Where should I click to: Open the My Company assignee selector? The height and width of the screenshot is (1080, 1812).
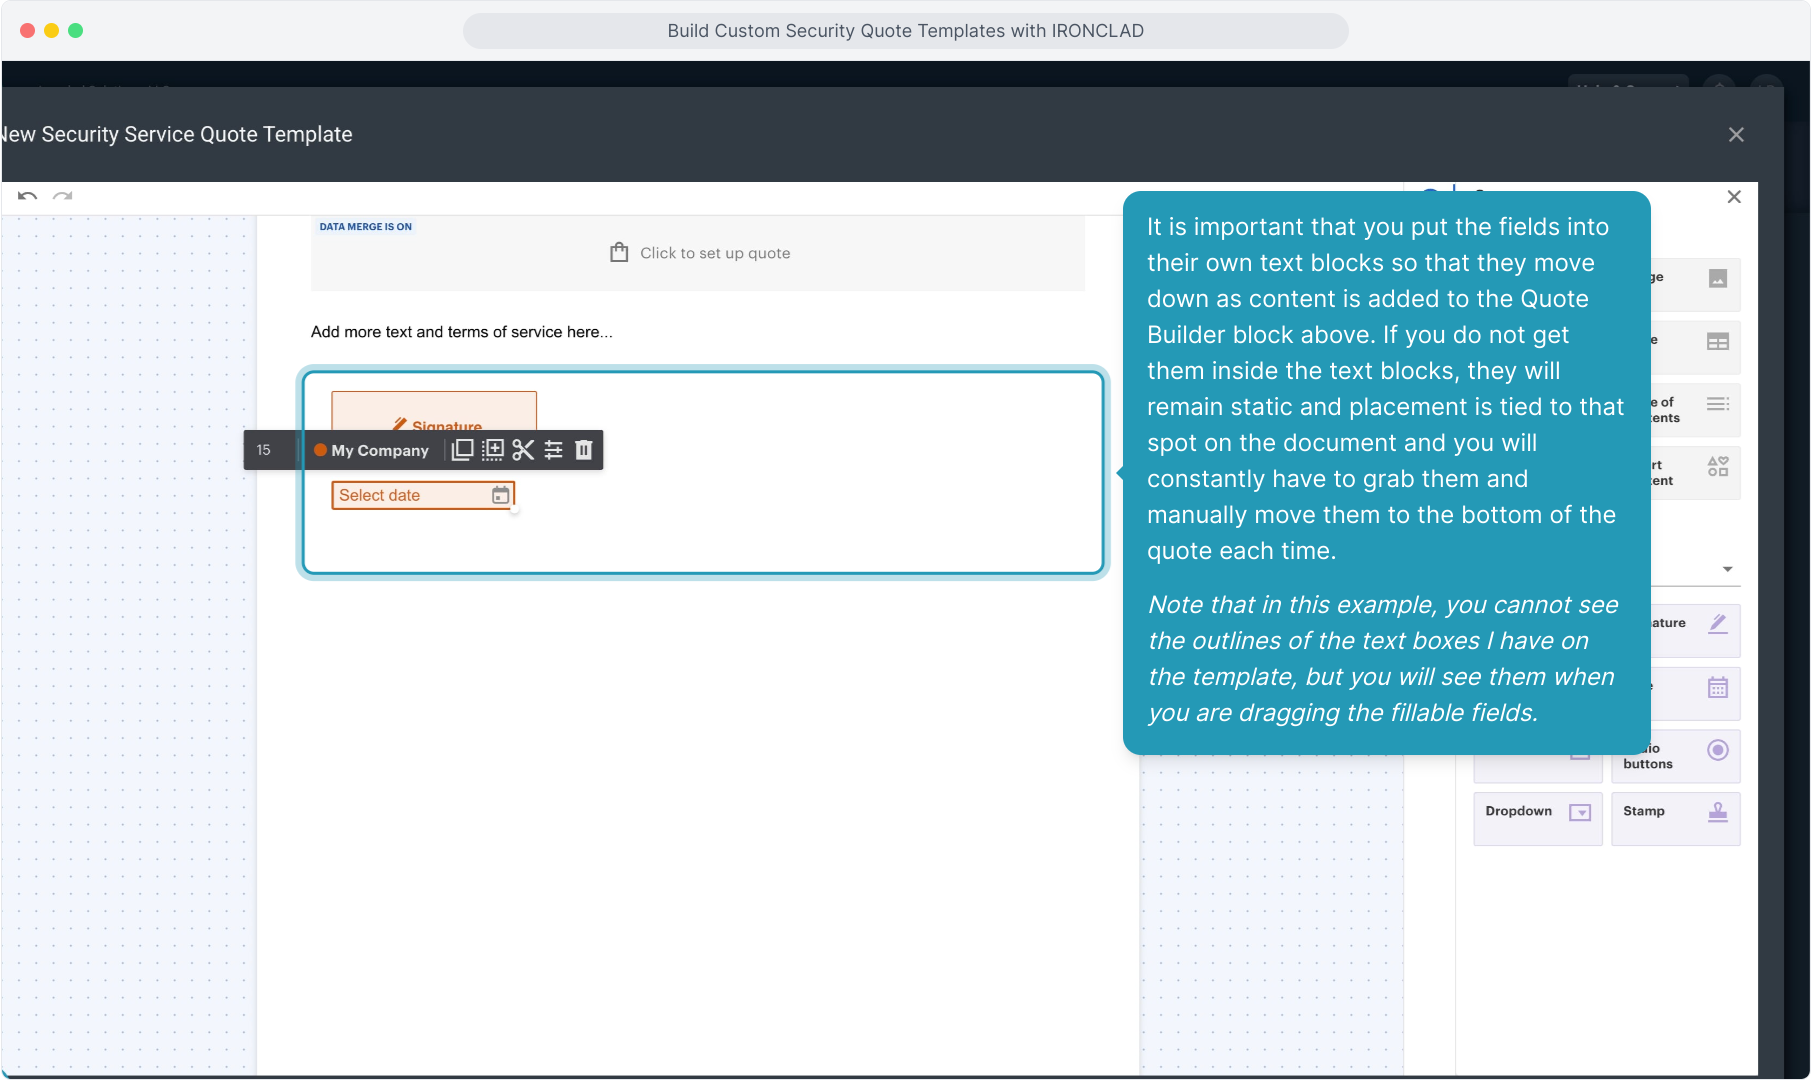tap(372, 450)
